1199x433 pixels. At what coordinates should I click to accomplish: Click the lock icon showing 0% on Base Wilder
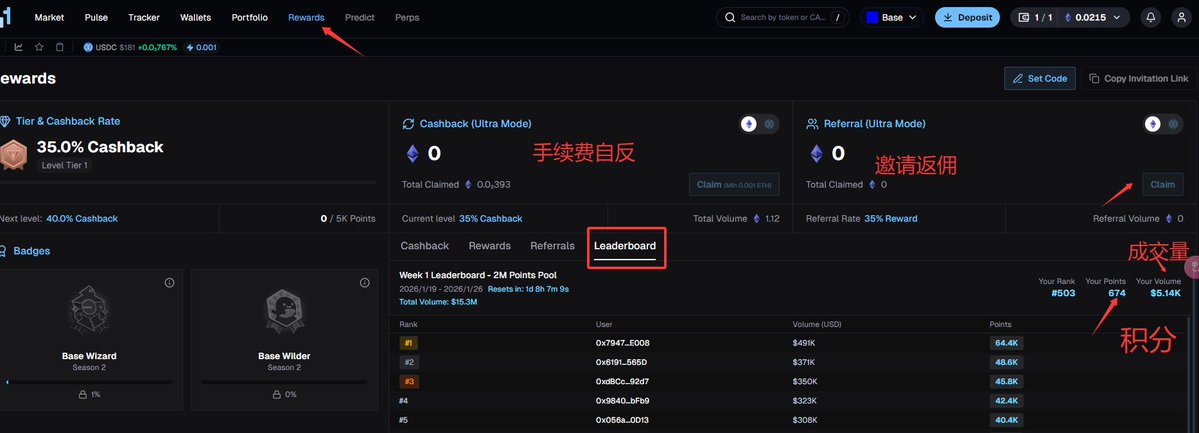pyautogui.click(x=278, y=395)
